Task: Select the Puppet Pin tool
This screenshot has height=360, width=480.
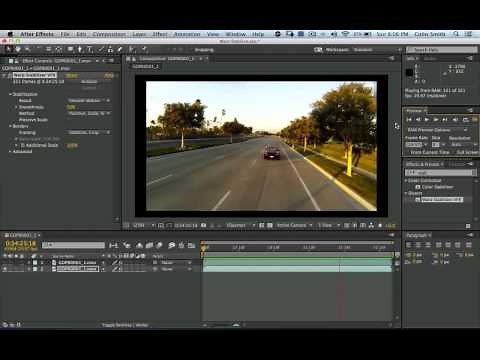Action: [x=144, y=49]
